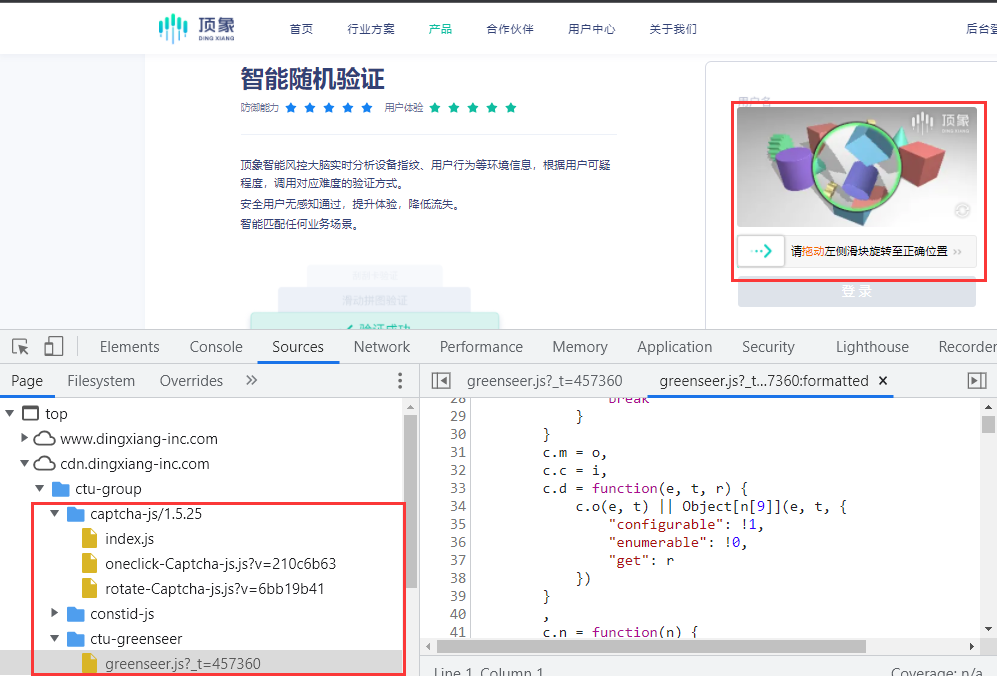Click the debugger sidebar toggle icon
997x676 pixels.
click(977, 381)
